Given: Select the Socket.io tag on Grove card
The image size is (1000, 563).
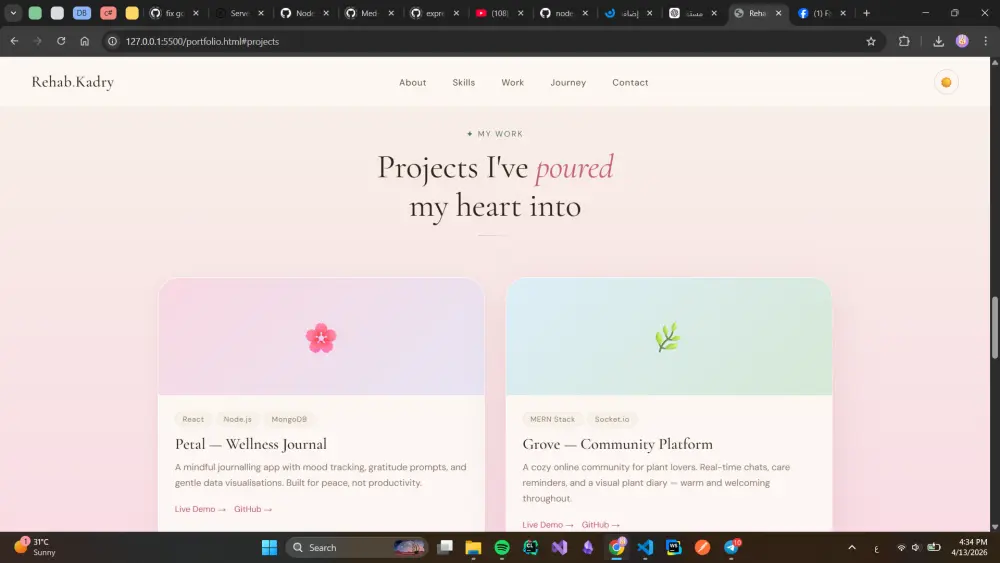Looking at the screenshot, I should coord(612,419).
